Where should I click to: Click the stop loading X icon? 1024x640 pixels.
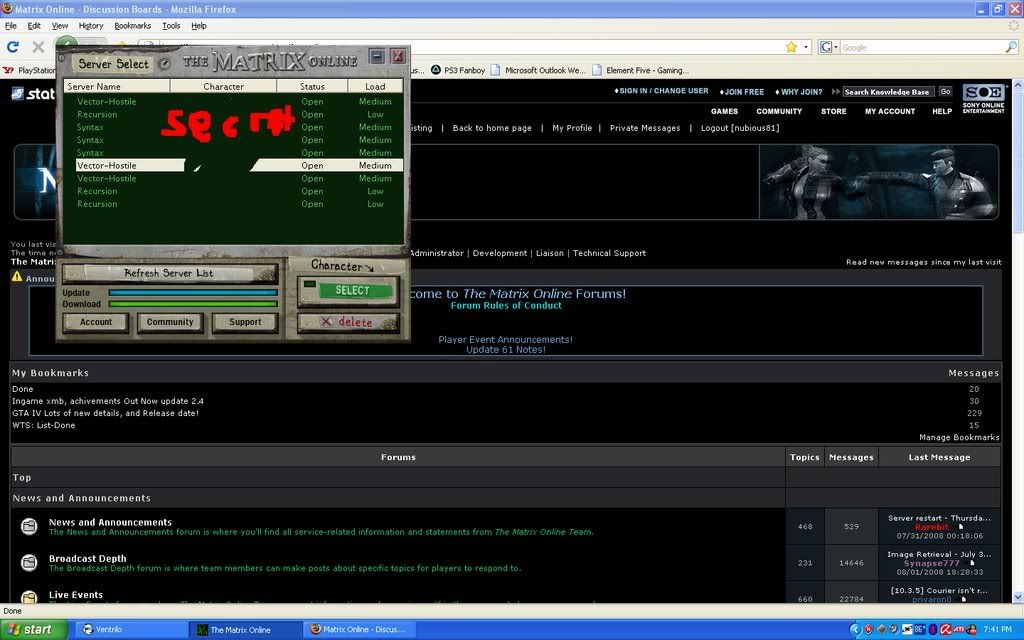(38, 47)
